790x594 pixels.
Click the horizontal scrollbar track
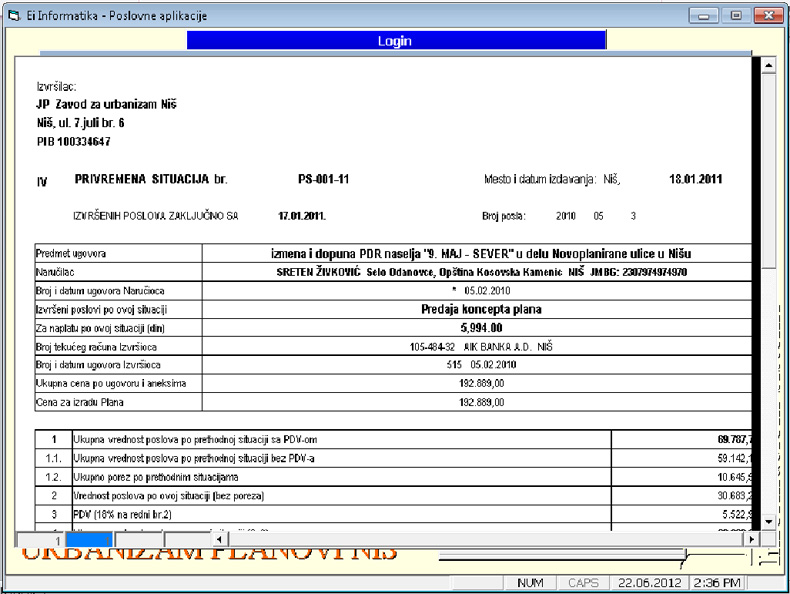coord(480,538)
